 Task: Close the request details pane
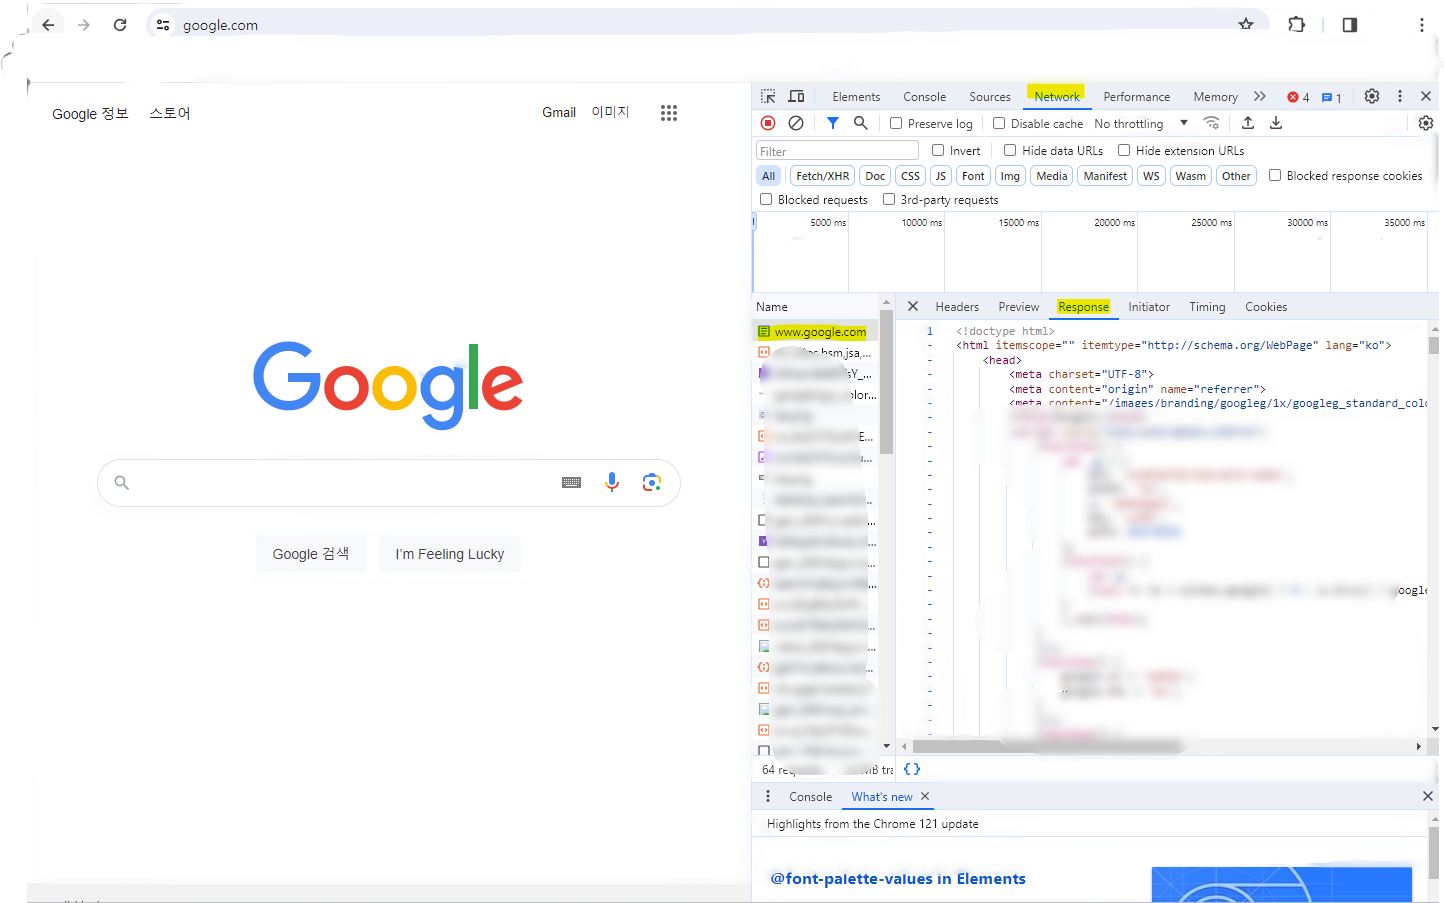click(912, 307)
